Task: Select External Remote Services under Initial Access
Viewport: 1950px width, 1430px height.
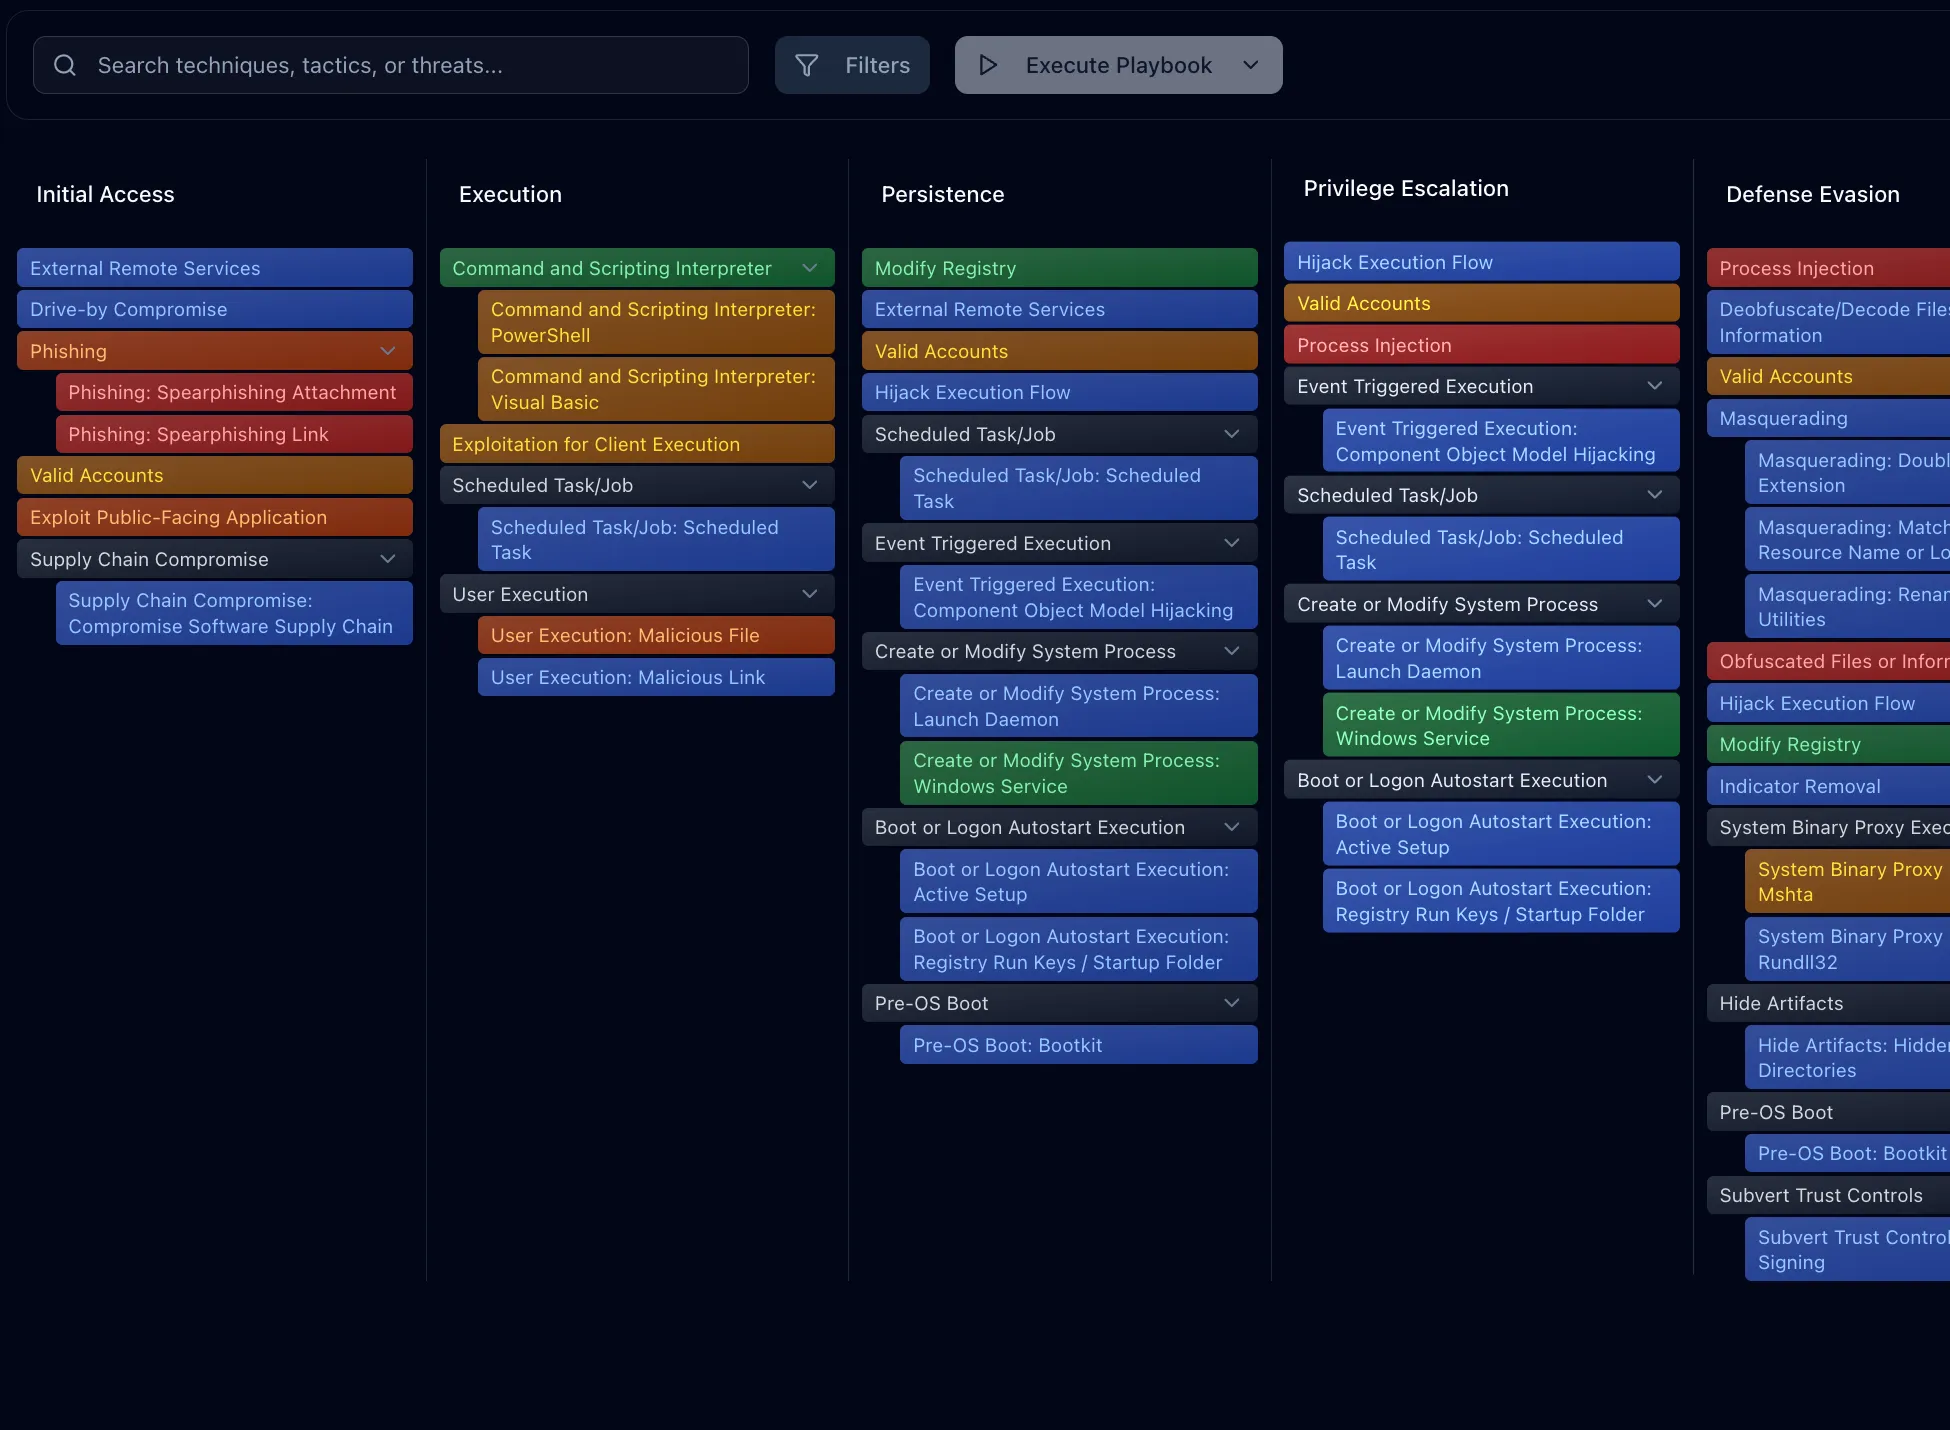Action: 215,268
